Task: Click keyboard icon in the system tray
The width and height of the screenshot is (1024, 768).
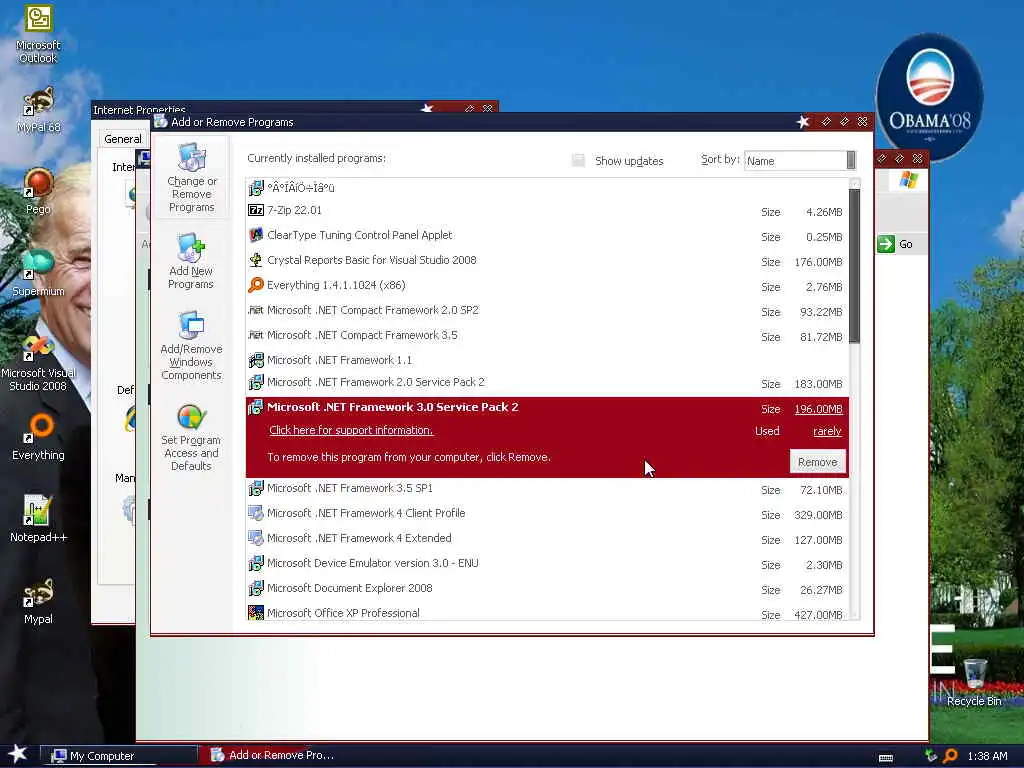Action: [886, 758]
